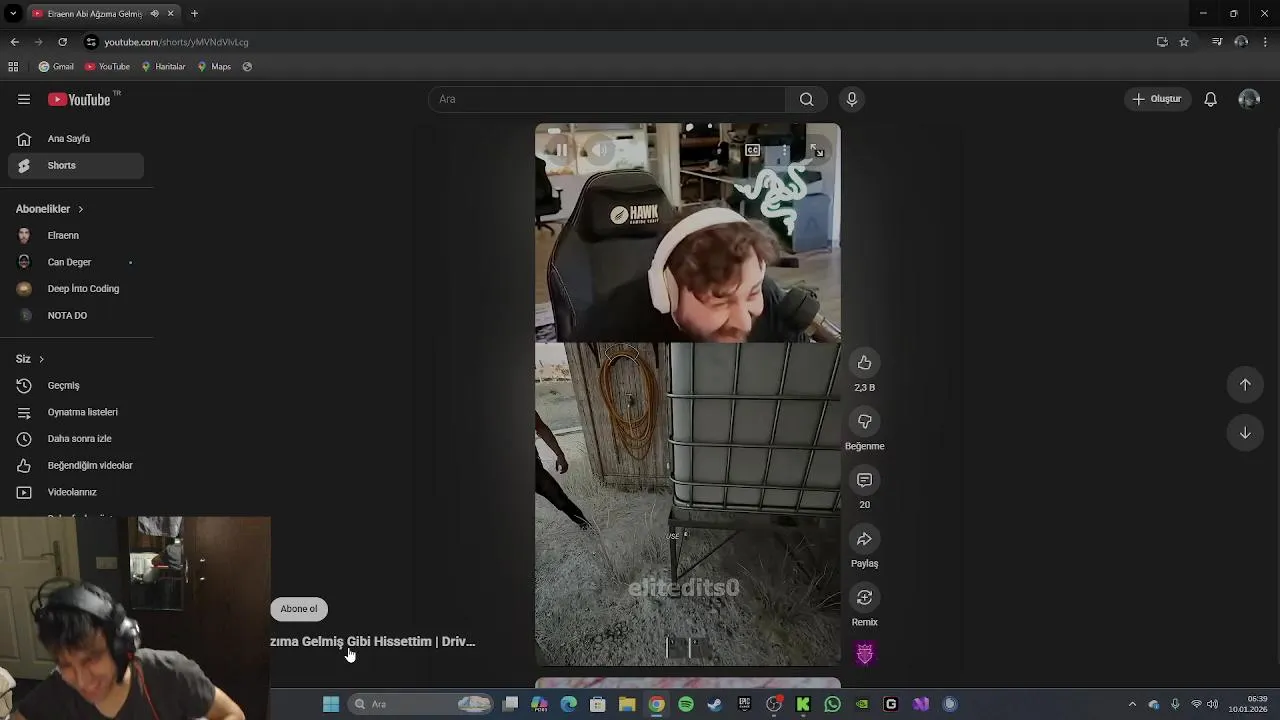Open Oynatma listeleri
This screenshot has width=1280, height=720.
(76, 412)
